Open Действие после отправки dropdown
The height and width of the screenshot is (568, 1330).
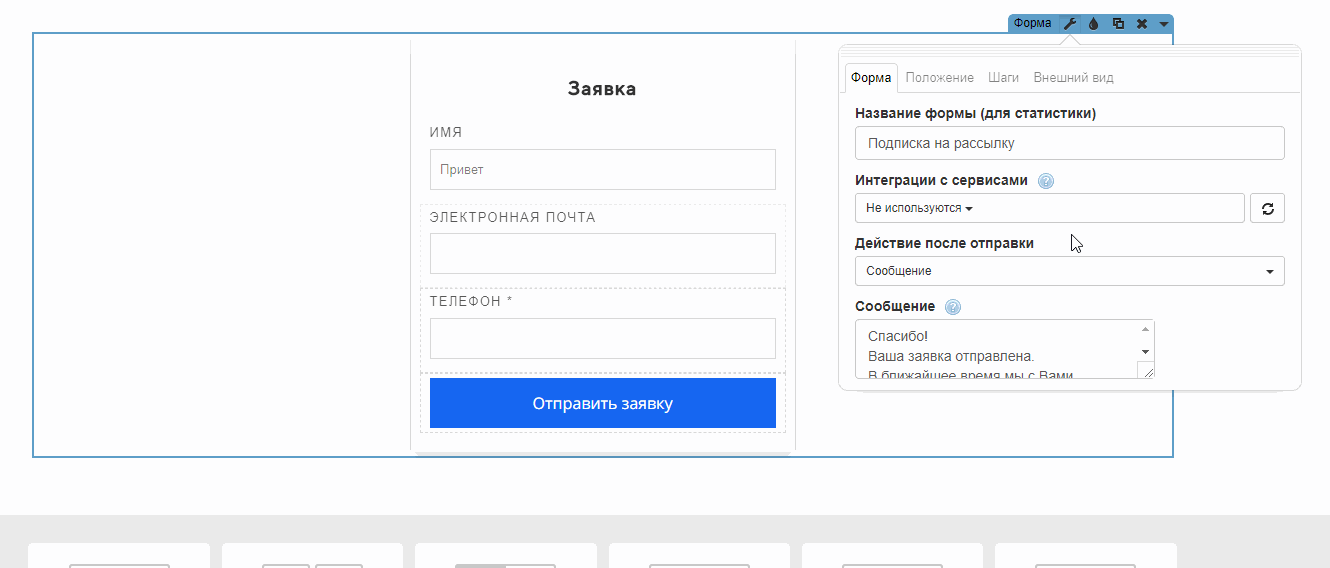click(x=1069, y=271)
